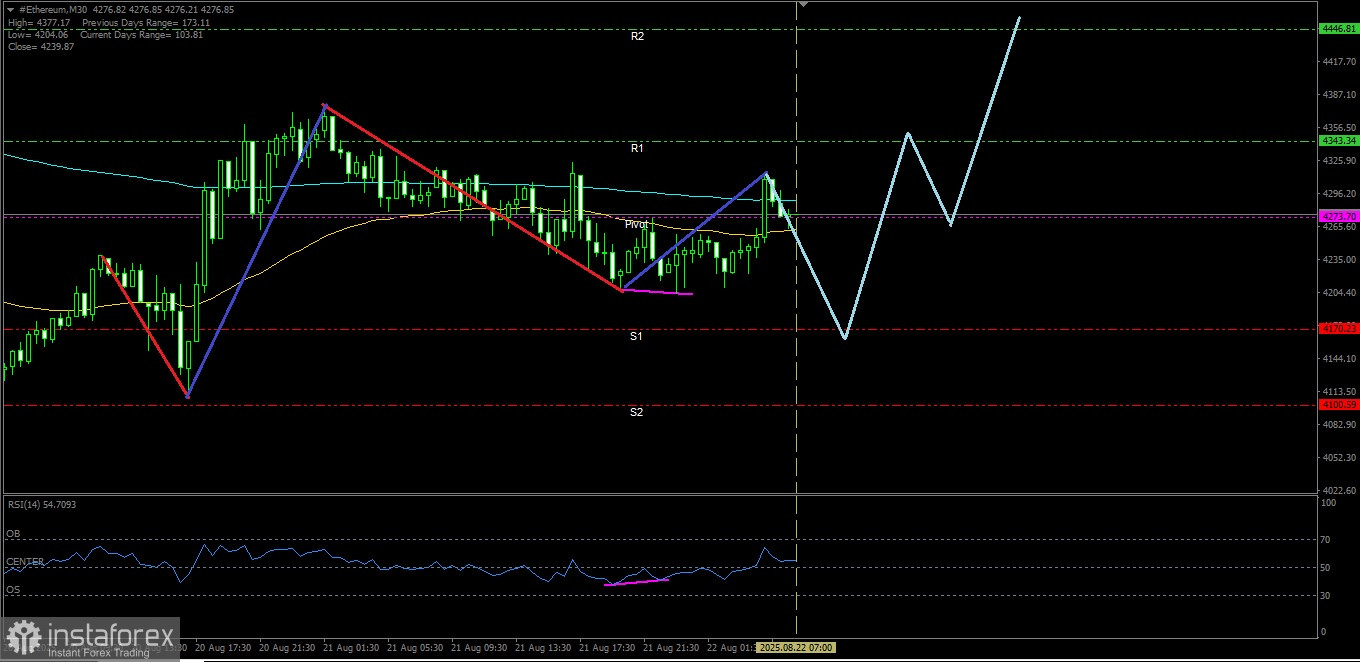1360x662 pixels.
Task: Click the CENTER level label in RSI pane
Action: (x=24, y=562)
